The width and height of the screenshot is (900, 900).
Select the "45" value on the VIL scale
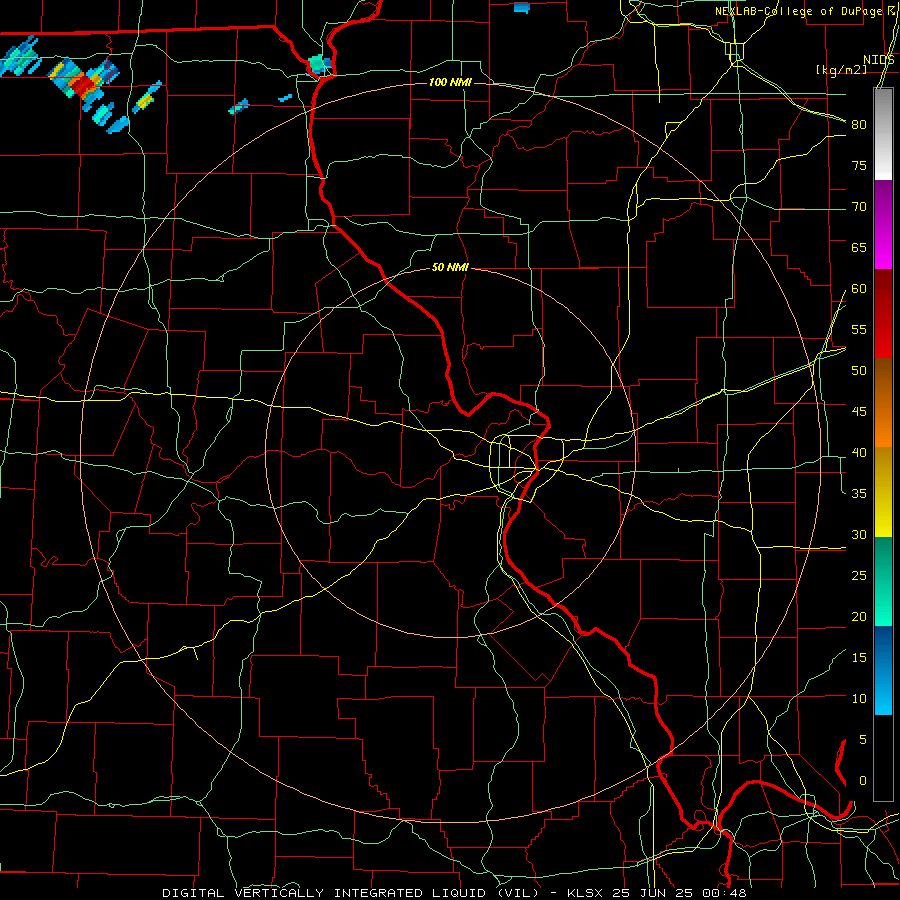pos(859,412)
